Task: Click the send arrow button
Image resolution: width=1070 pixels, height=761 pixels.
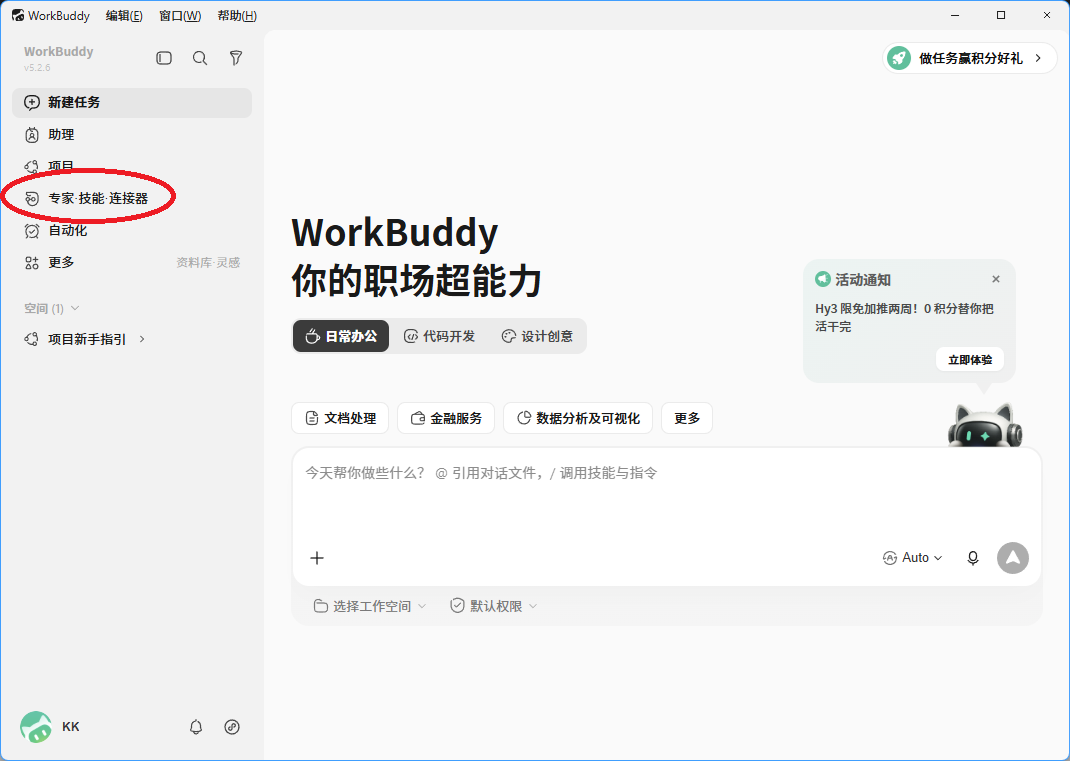Action: click(1013, 558)
